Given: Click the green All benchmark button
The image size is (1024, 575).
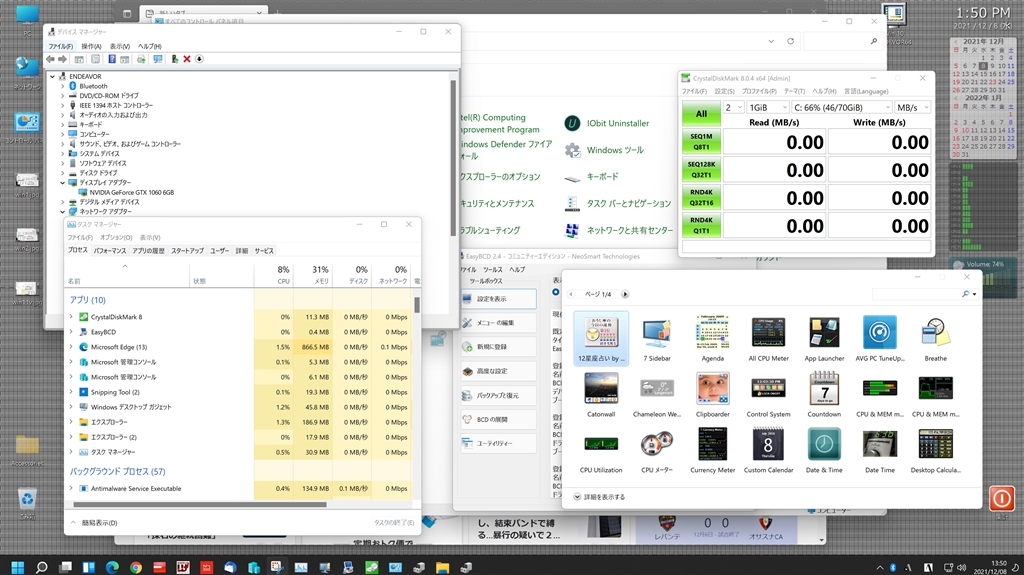Looking at the screenshot, I should (701, 113).
